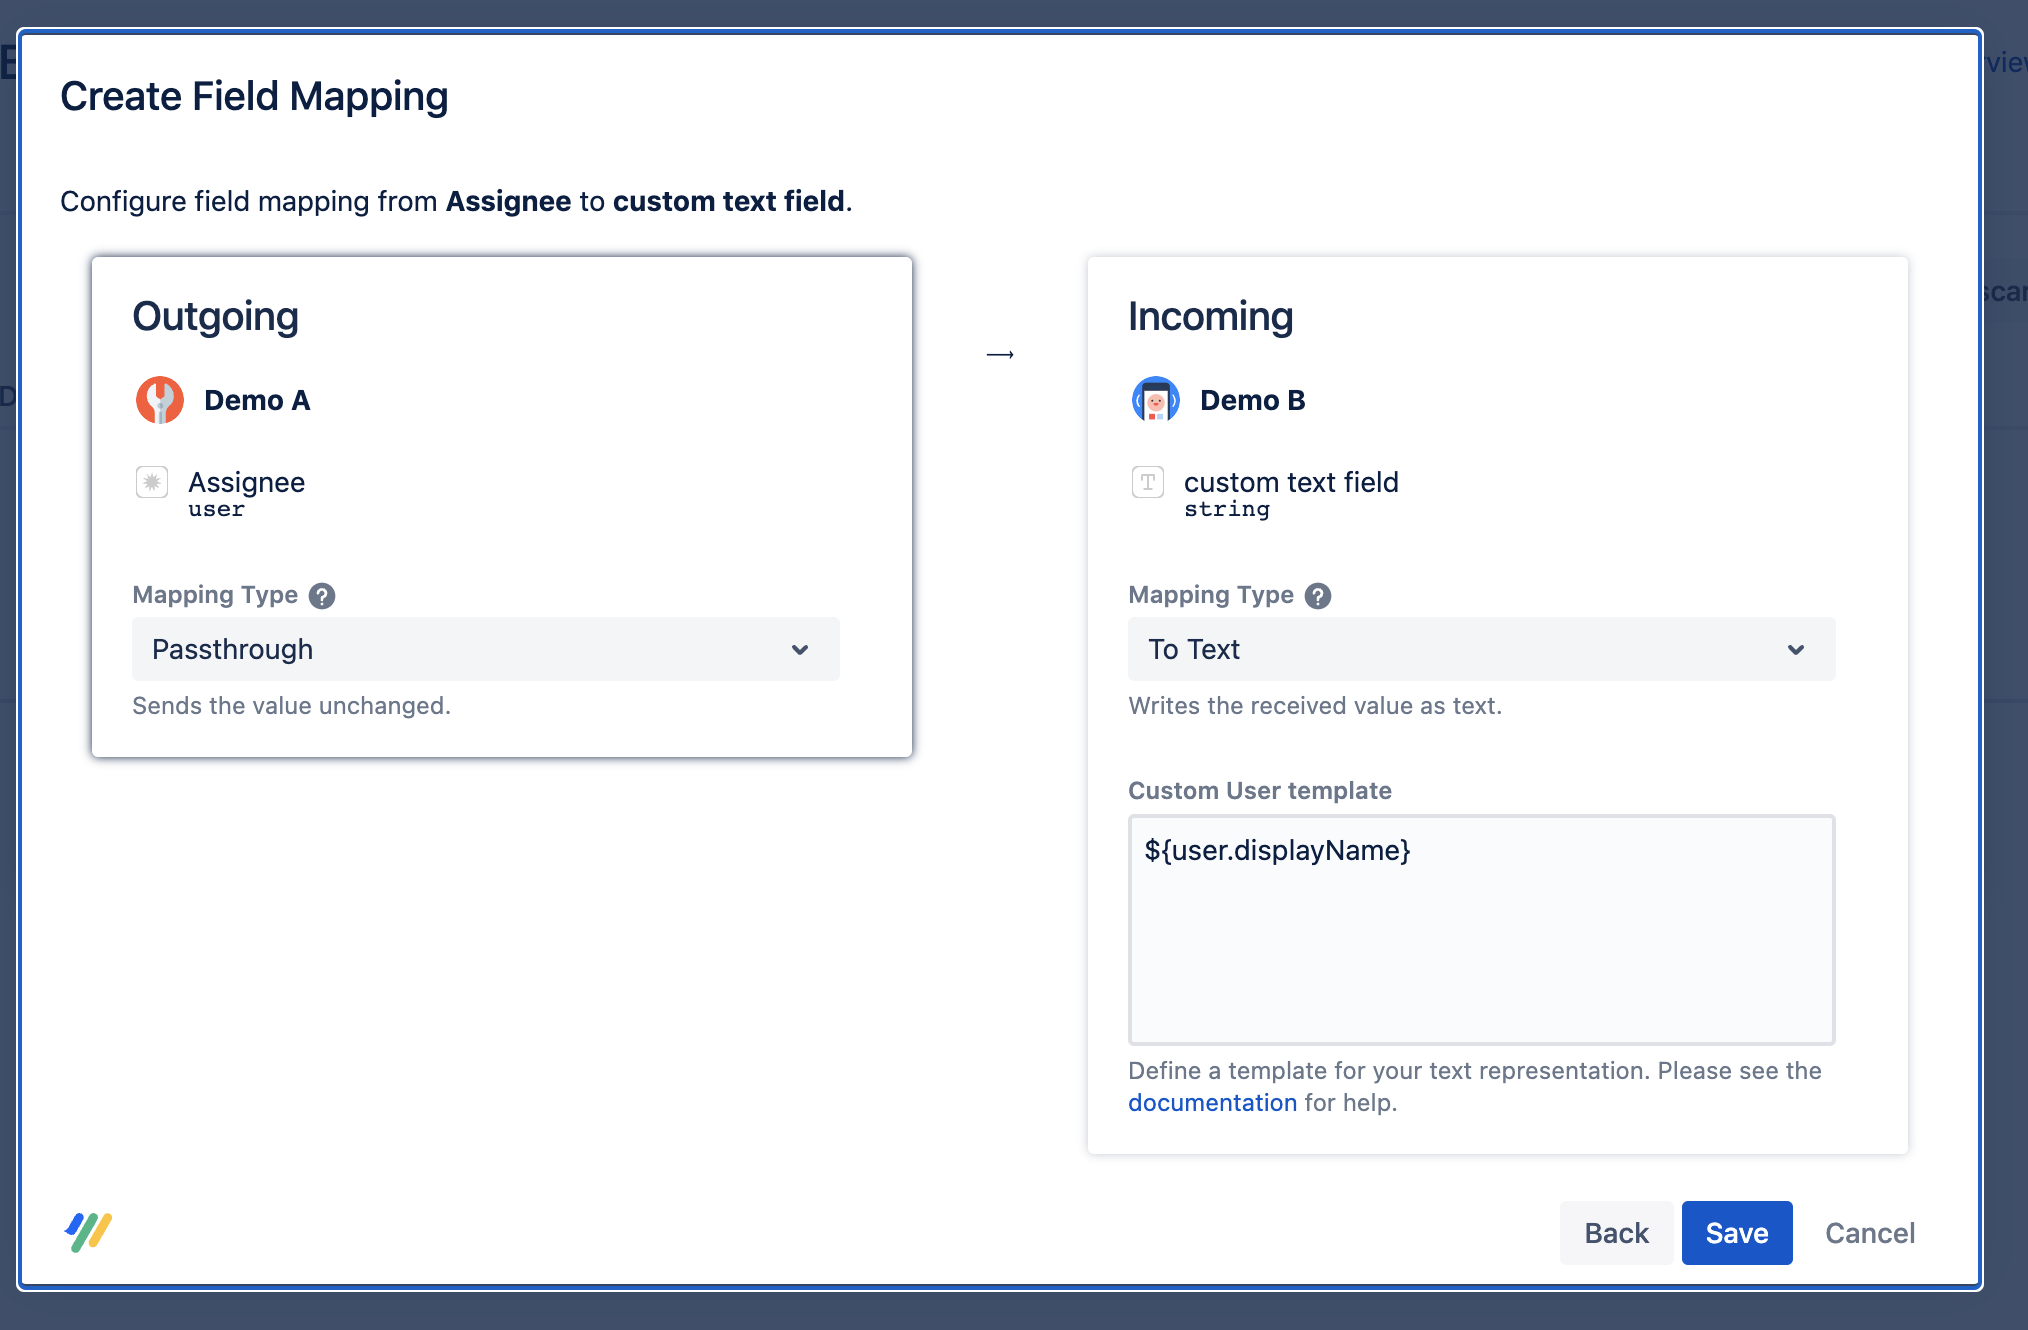Image resolution: width=2028 pixels, height=1330 pixels.
Task: Click the Demo A project avatar icon
Action: [160, 400]
